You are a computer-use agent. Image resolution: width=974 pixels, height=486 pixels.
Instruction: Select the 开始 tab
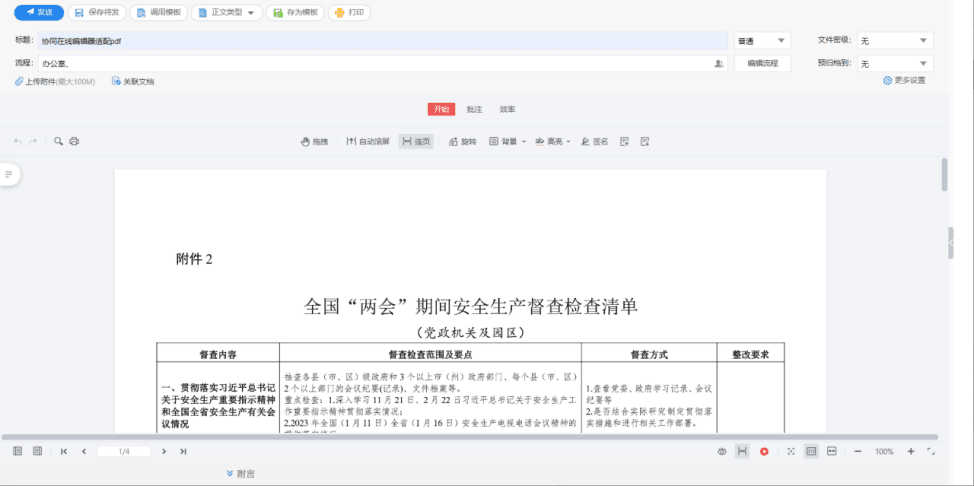click(x=441, y=109)
